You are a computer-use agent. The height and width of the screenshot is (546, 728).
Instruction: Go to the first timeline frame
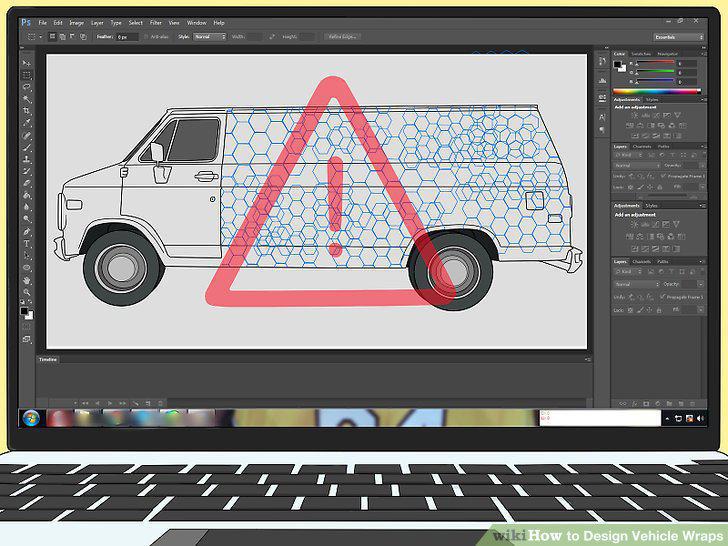coord(85,403)
